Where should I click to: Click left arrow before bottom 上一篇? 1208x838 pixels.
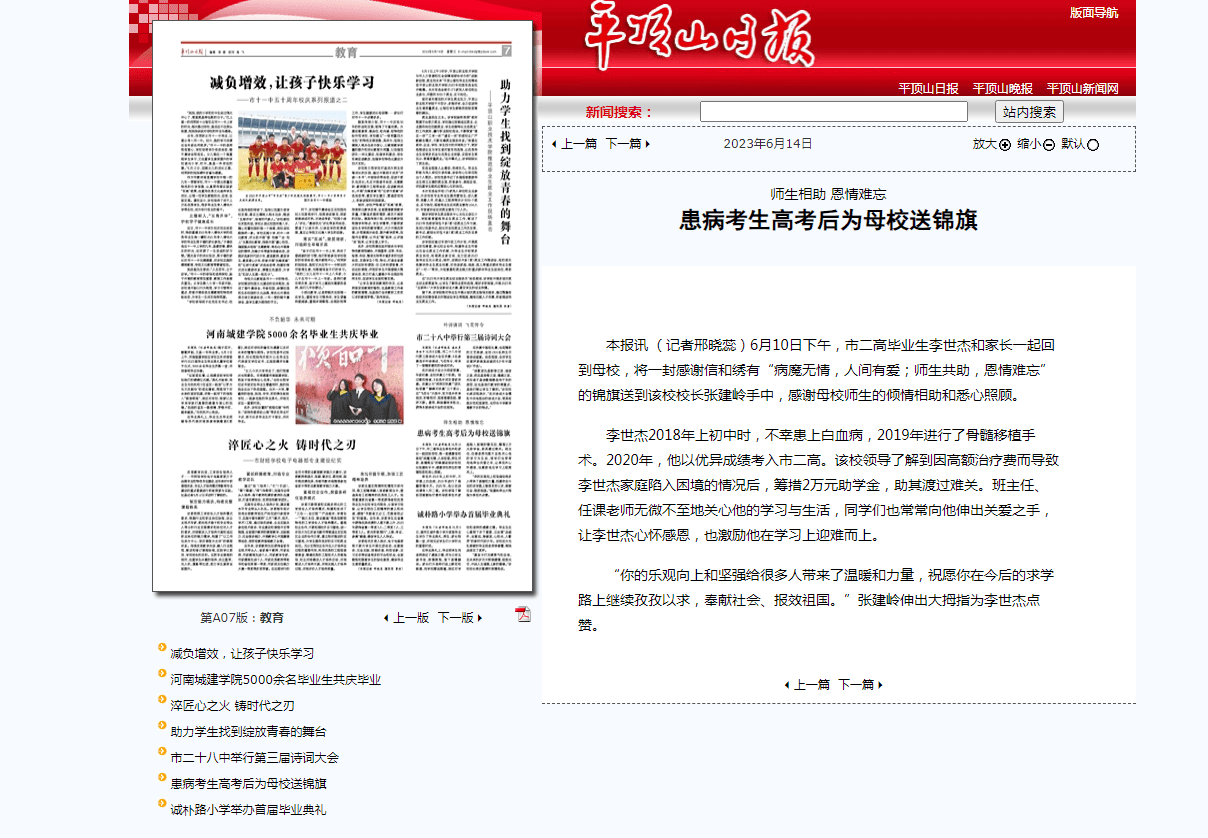787,685
